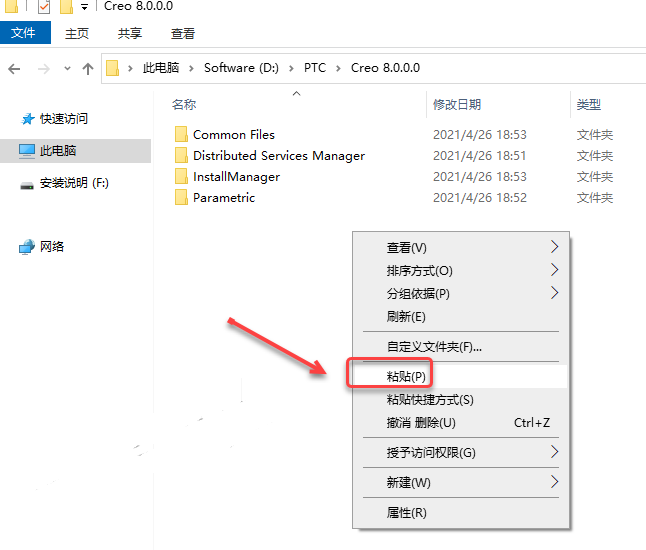Image resolution: width=646 pixels, height=550 pixels.
Task: Expand the chevron before 此电脑 in breadcrumb
Action: pyautogui.click(x=130, y=68)
